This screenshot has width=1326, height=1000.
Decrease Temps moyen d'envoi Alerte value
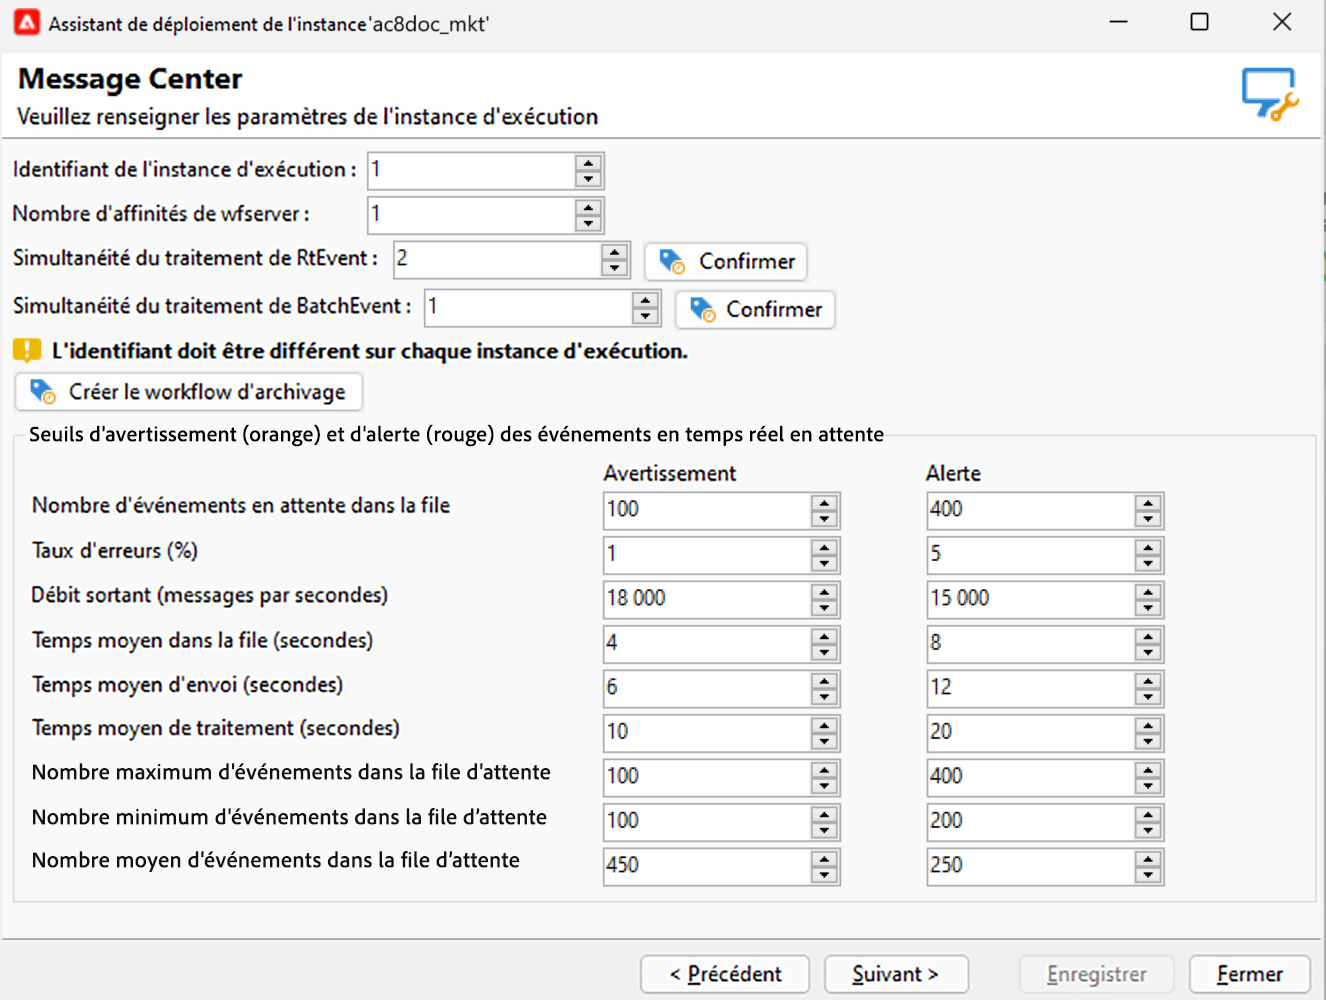[x=1148, y=697]
